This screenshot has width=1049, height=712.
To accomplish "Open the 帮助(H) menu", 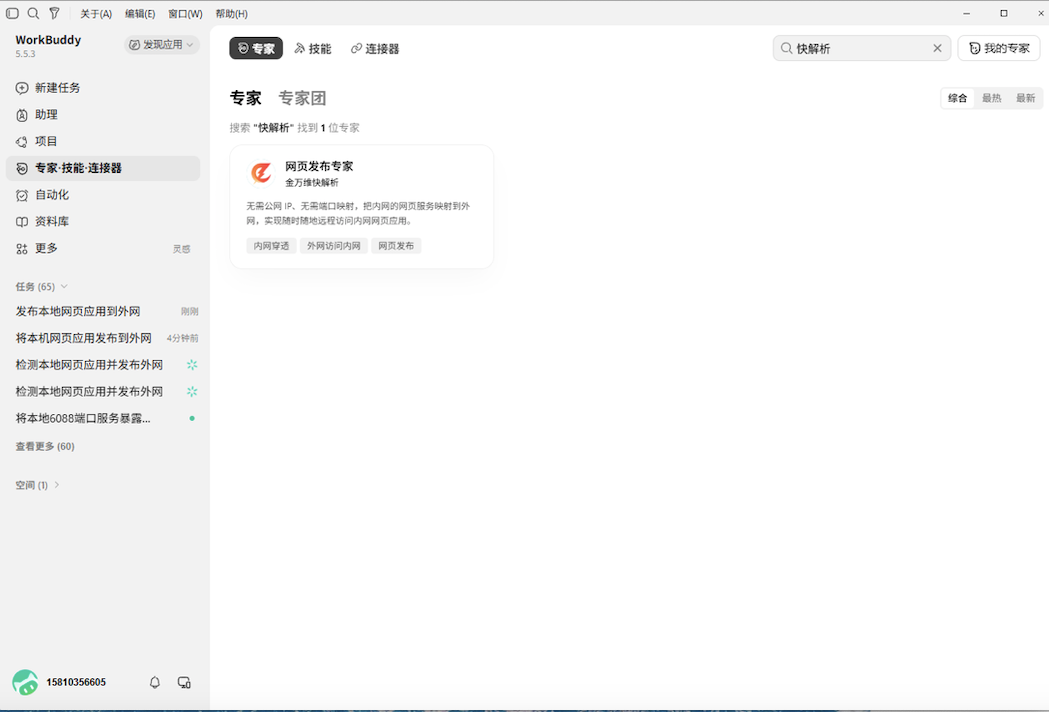I will 231,13.
